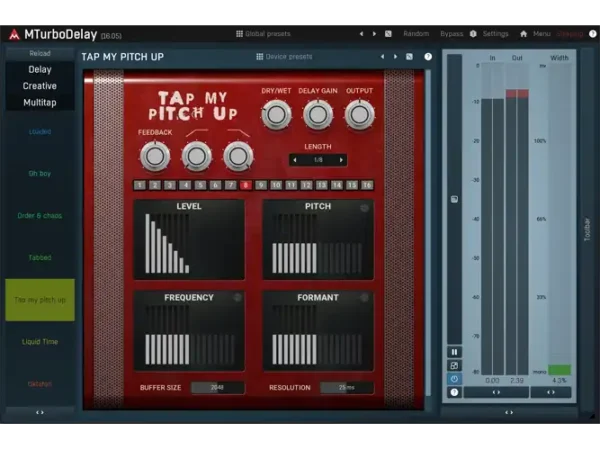Screen dimensions: 600x450
Task: Select tap count button 4
Action: tap(185, 185)
